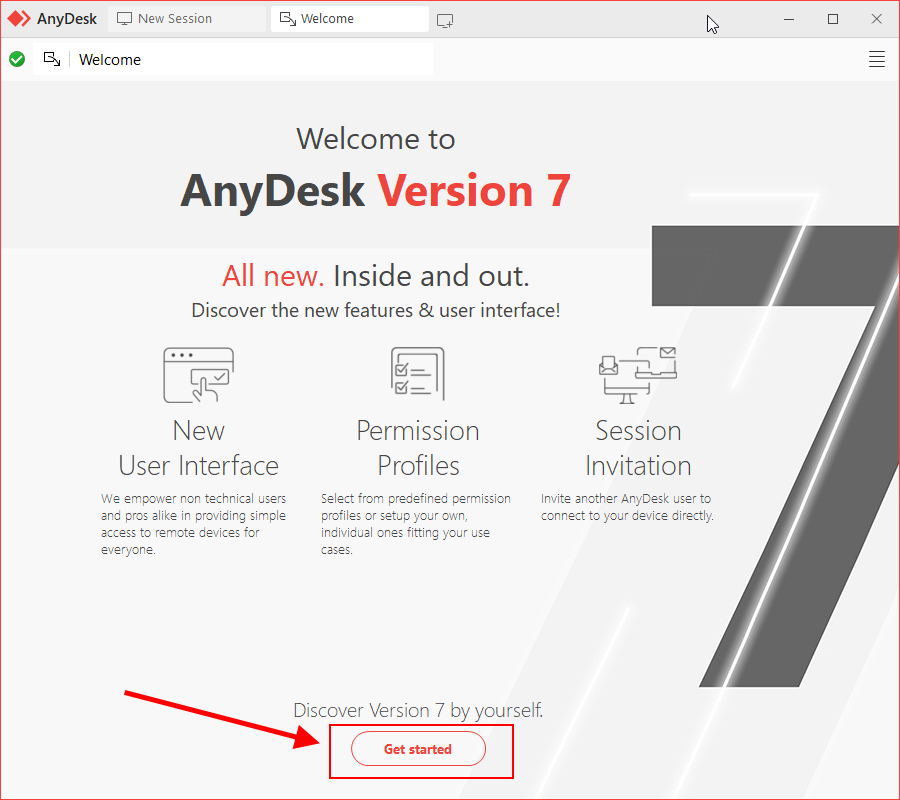Click the "Session Invitation" heading
Image resolution: width=900 pixels, height=800 pixels.
[638, 448]
